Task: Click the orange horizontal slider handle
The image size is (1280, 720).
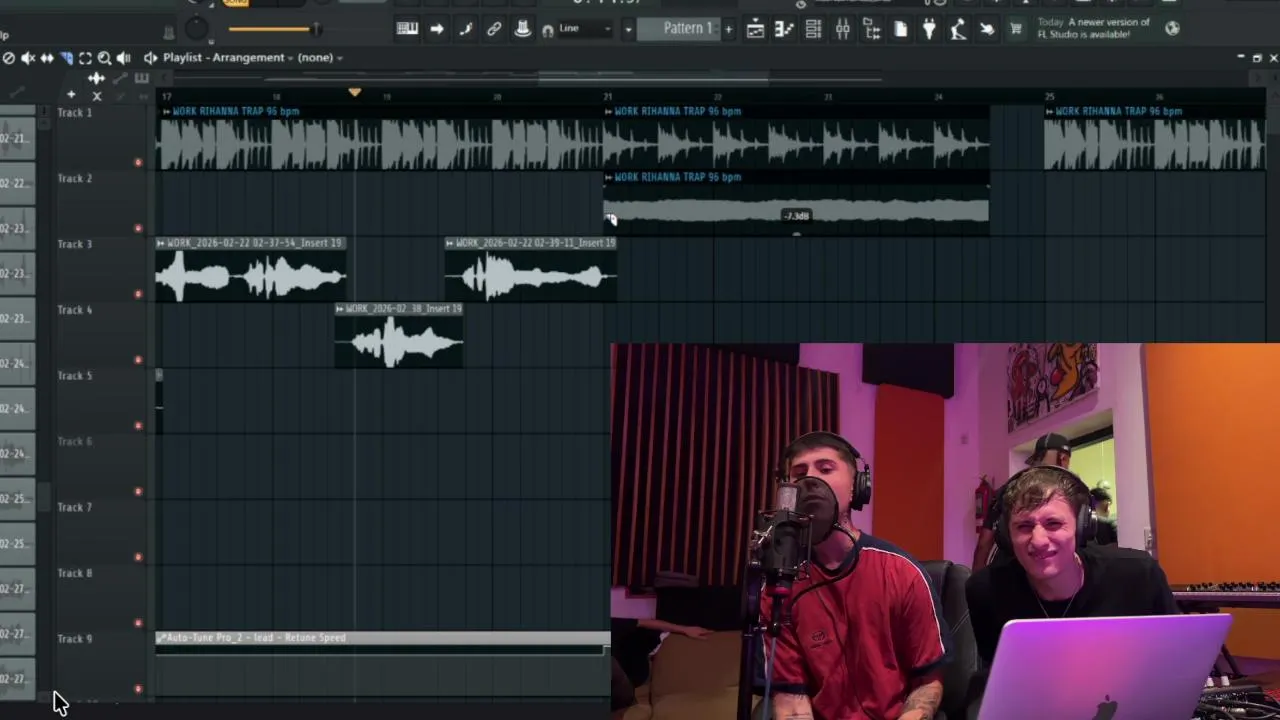Action: point(316,29)
